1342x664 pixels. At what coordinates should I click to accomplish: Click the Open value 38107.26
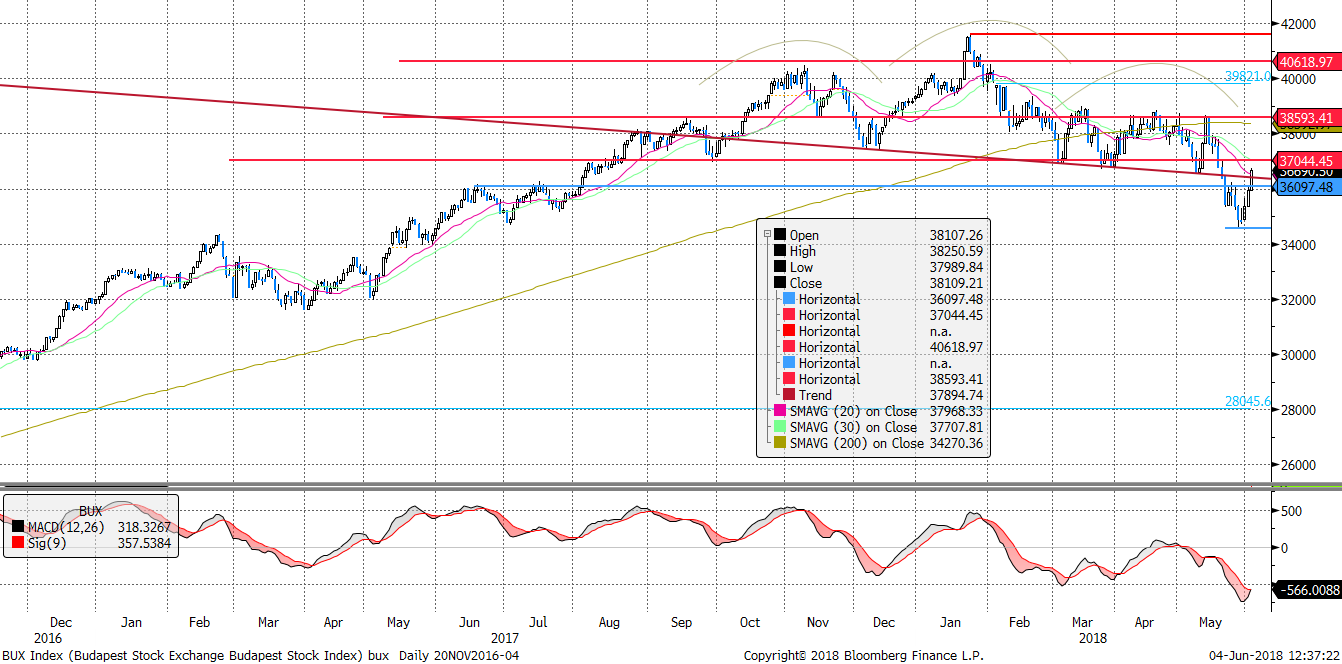(957, 235)
